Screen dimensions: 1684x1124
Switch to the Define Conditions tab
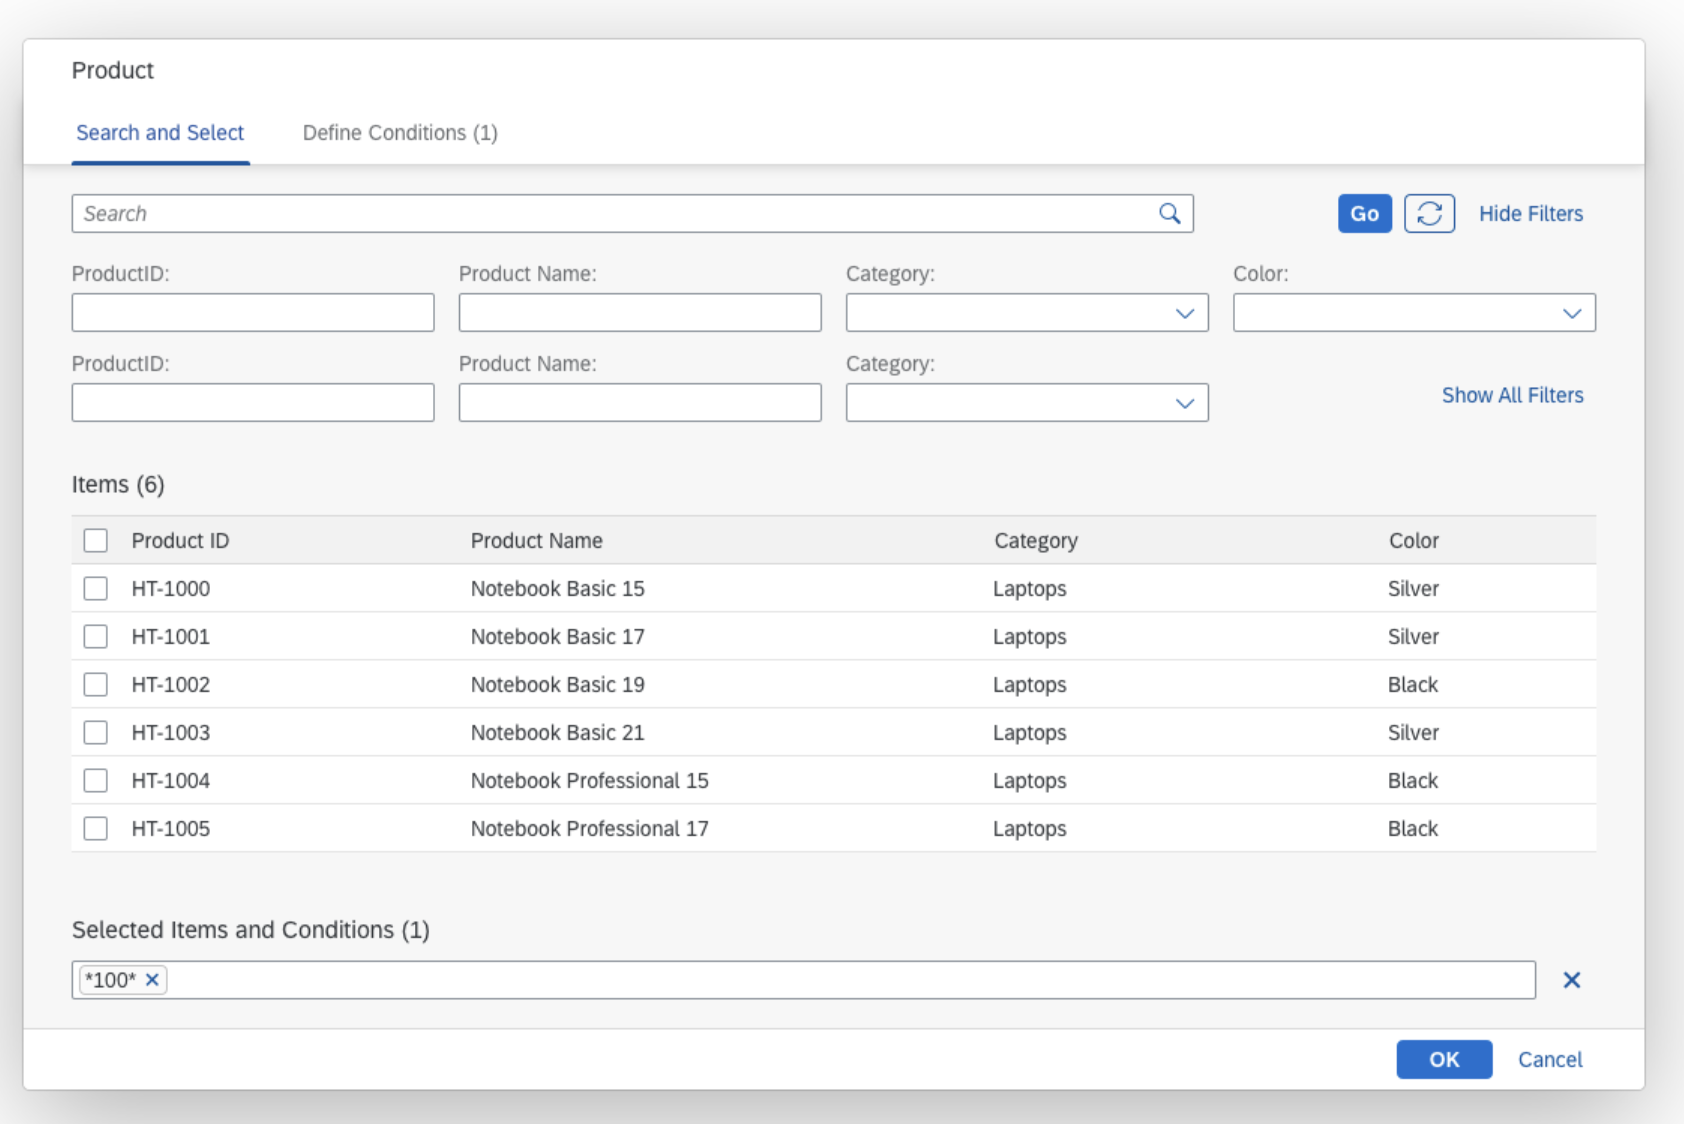pos(400,132)
